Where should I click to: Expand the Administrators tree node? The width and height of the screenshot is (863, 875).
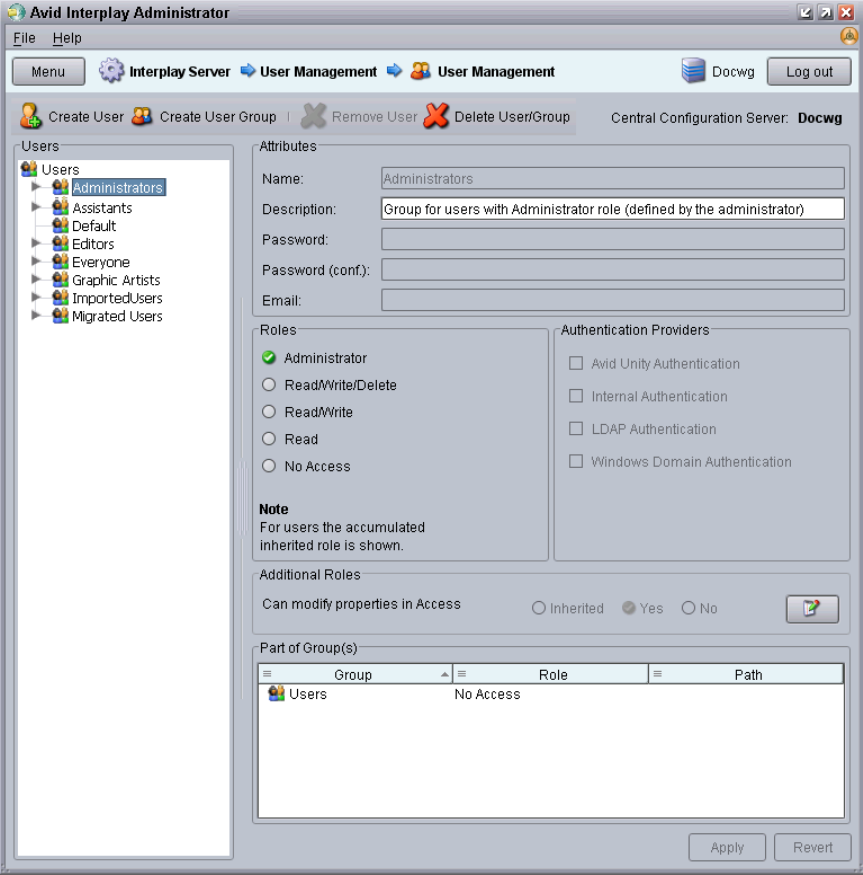tap(36, 187)
